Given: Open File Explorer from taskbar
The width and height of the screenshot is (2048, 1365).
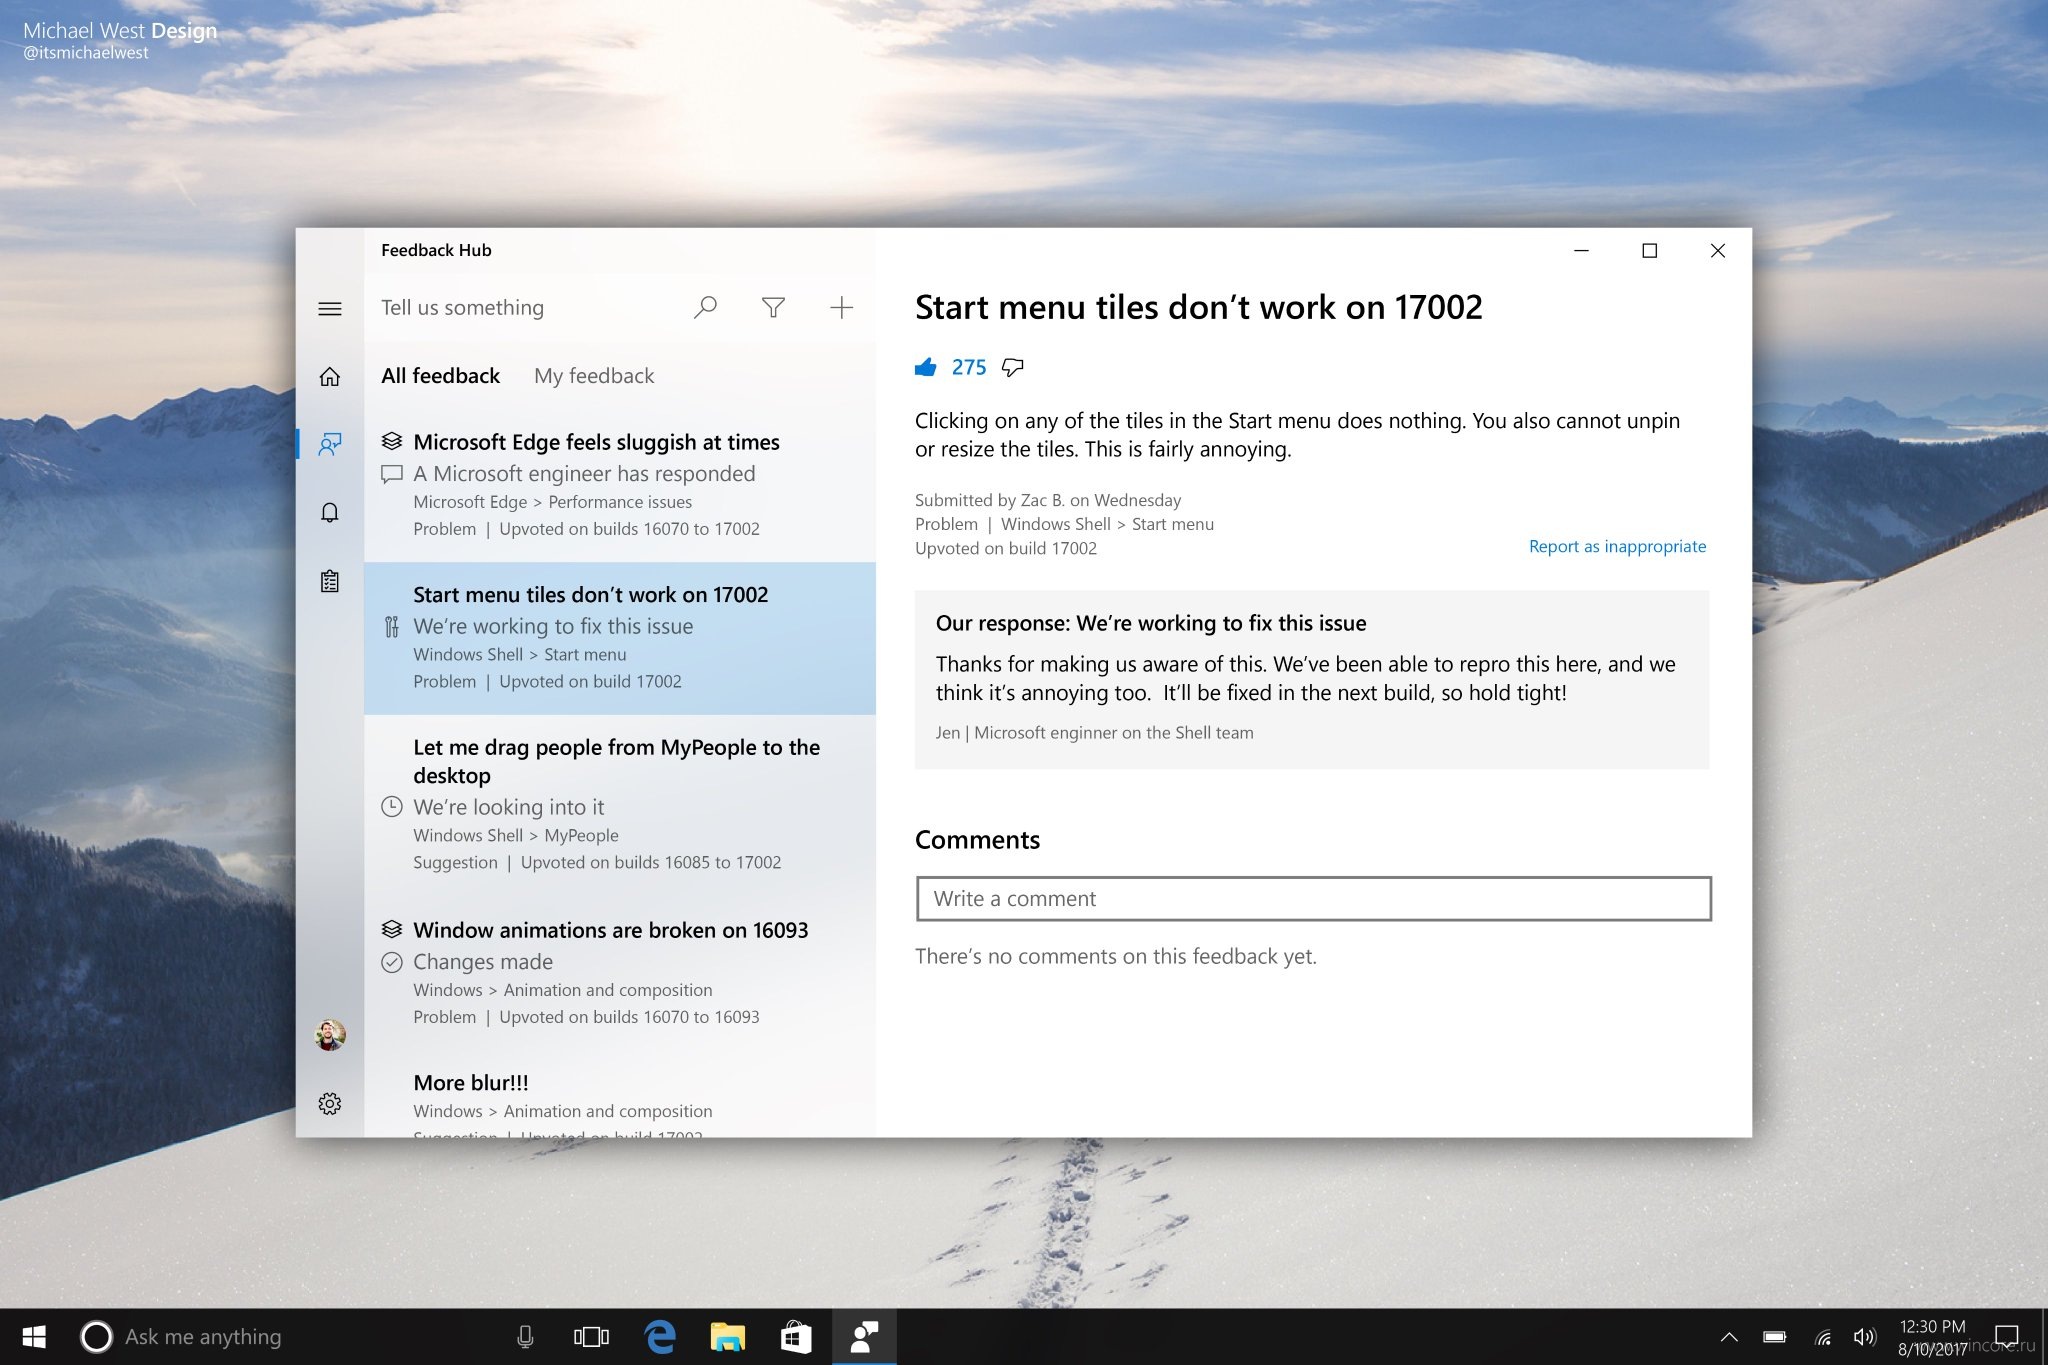Looking at the screenshot, I should tap(728, 1337).
